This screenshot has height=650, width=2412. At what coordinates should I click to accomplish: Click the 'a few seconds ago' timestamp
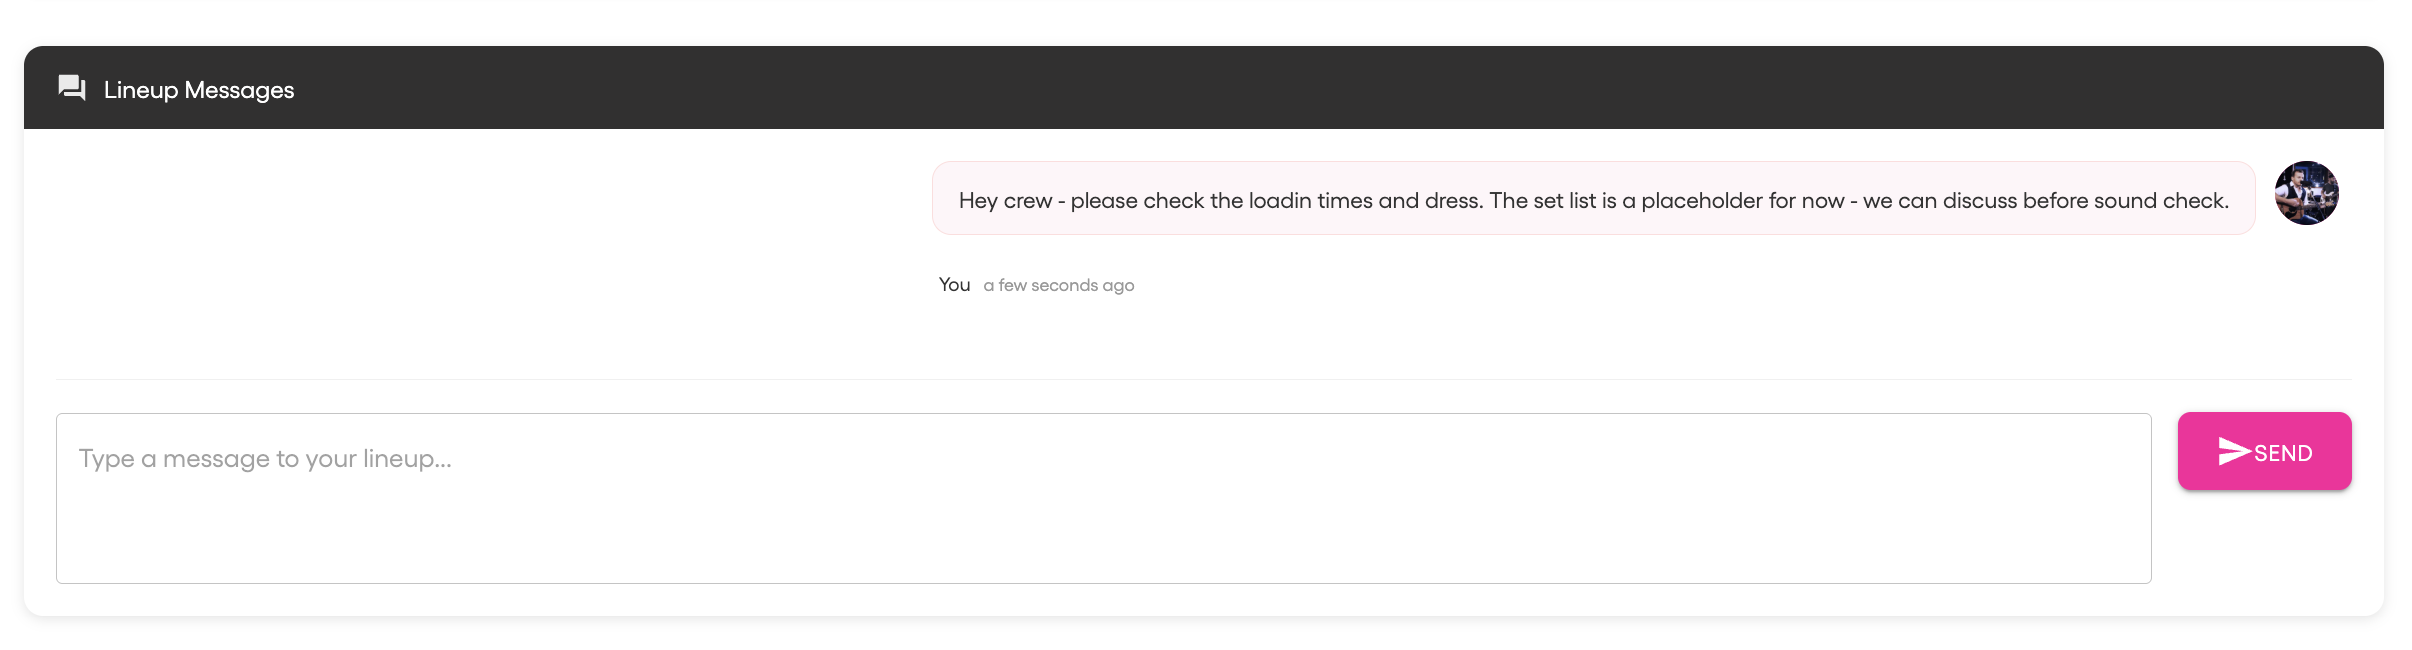click(1058, 286)
